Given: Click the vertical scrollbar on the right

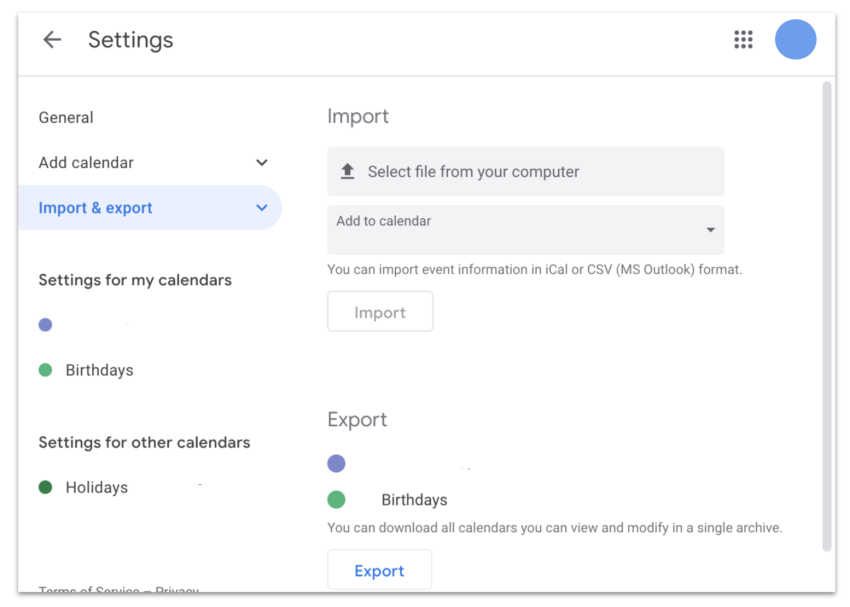Looking at the screenshot, I should (827, 316).
